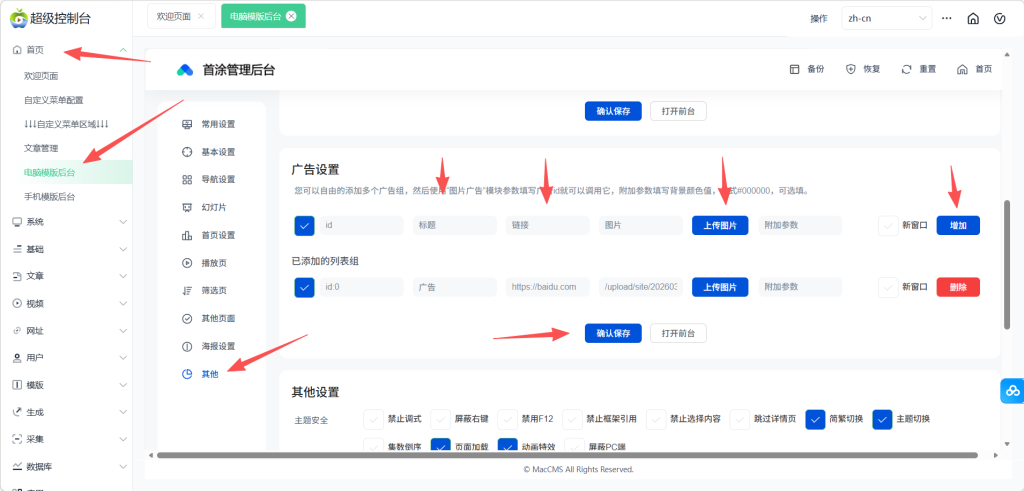Screen dimensions: 1024x491
Task: Expand the 网址 sidebar group
Action: point(123,331)
